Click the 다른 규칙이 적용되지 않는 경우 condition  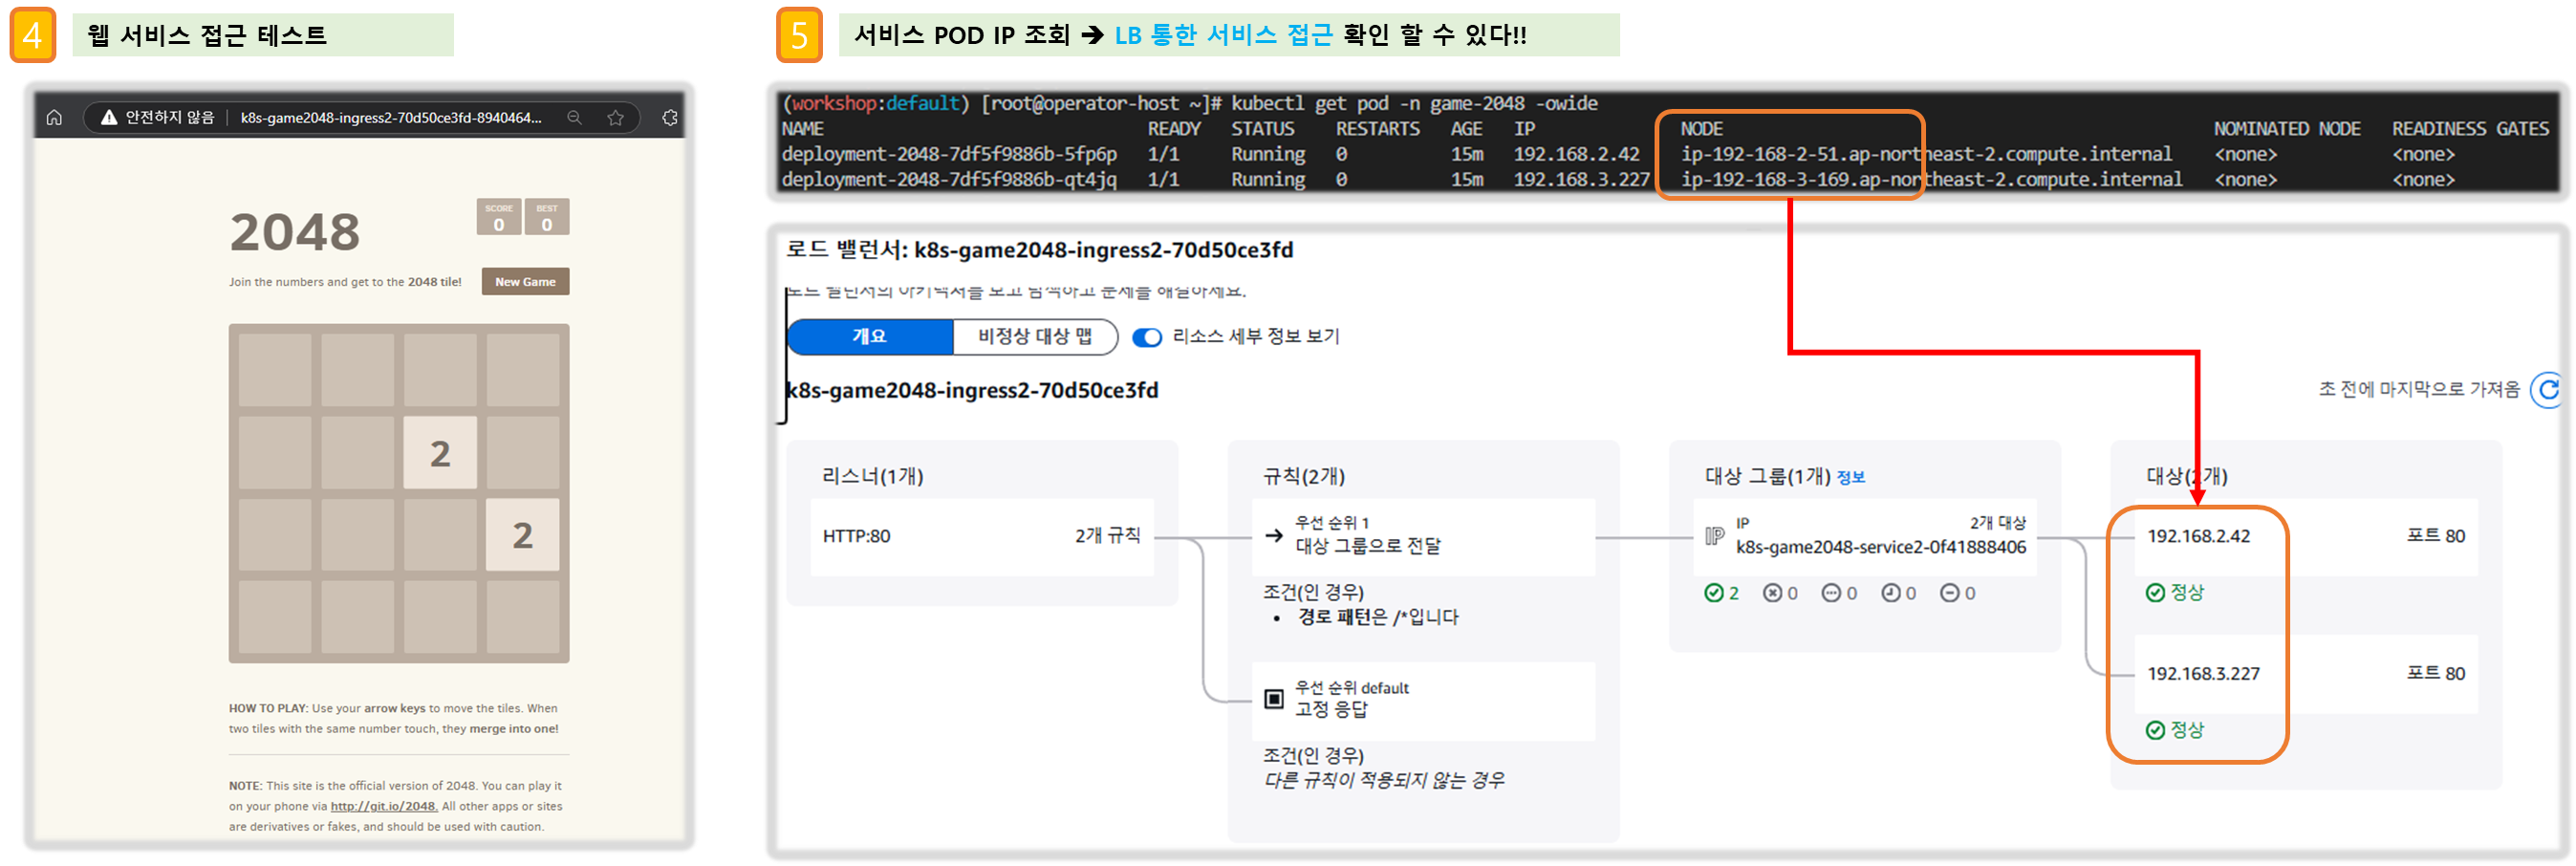1384,780
